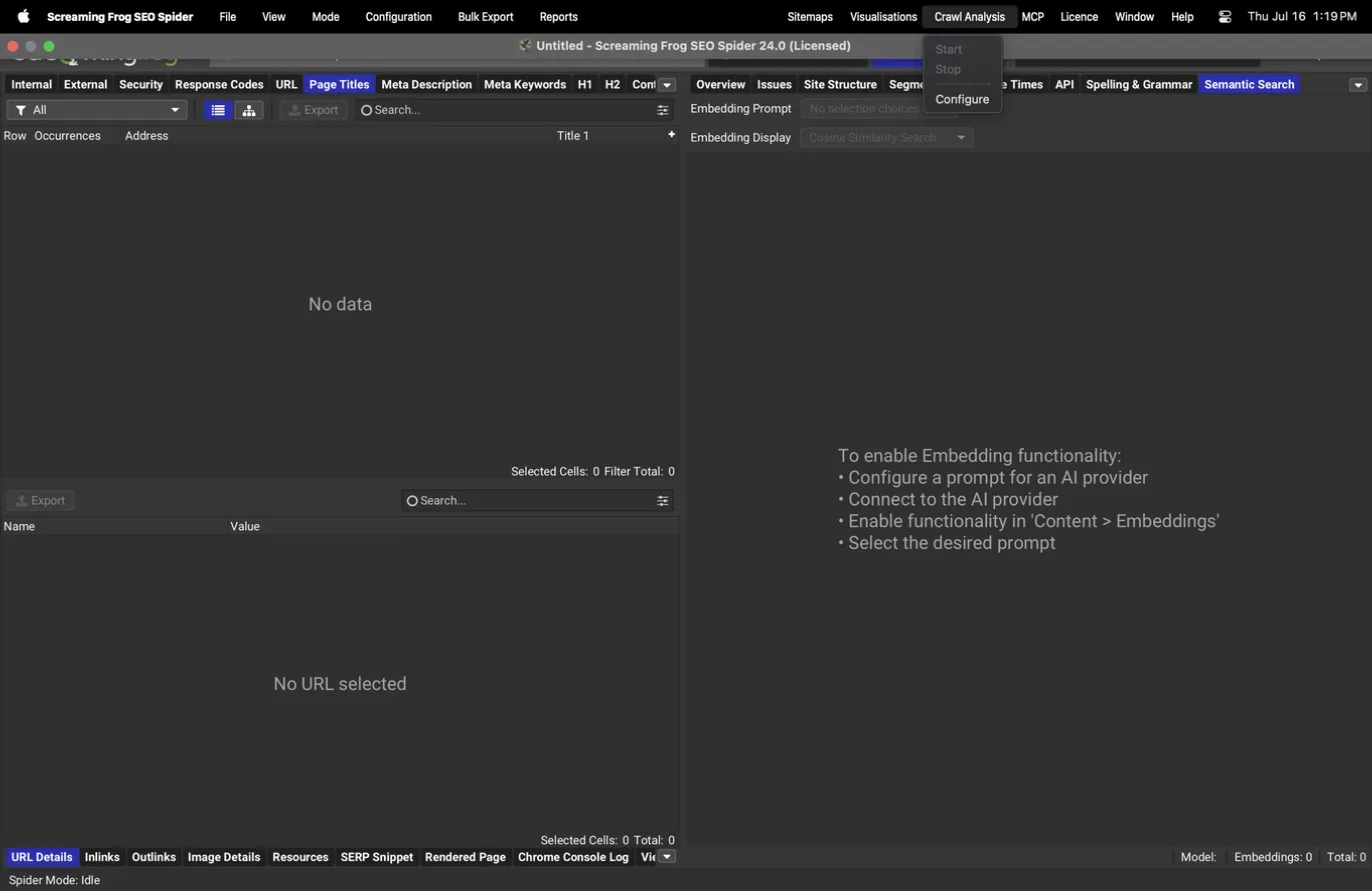Image resolution: width=1372 pixels, height=891 pixels.
Task: Open the URL Details tab
Action: click(42, 857)
